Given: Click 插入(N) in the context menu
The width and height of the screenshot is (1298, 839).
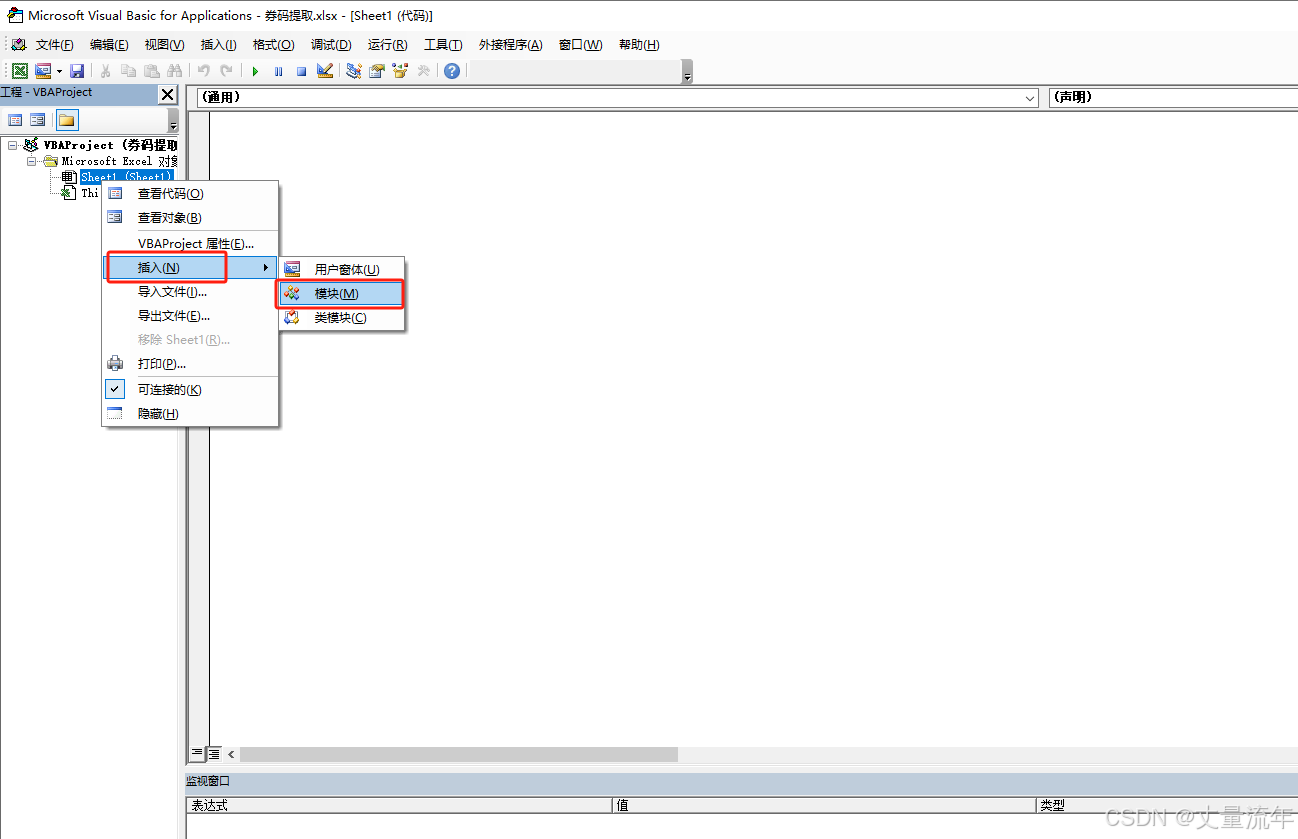Looking at the screenshot, I should click(x=190, y=268).
